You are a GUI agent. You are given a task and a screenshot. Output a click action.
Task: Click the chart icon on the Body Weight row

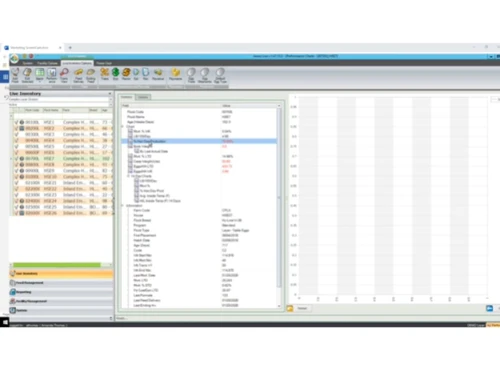coord(130,146)
